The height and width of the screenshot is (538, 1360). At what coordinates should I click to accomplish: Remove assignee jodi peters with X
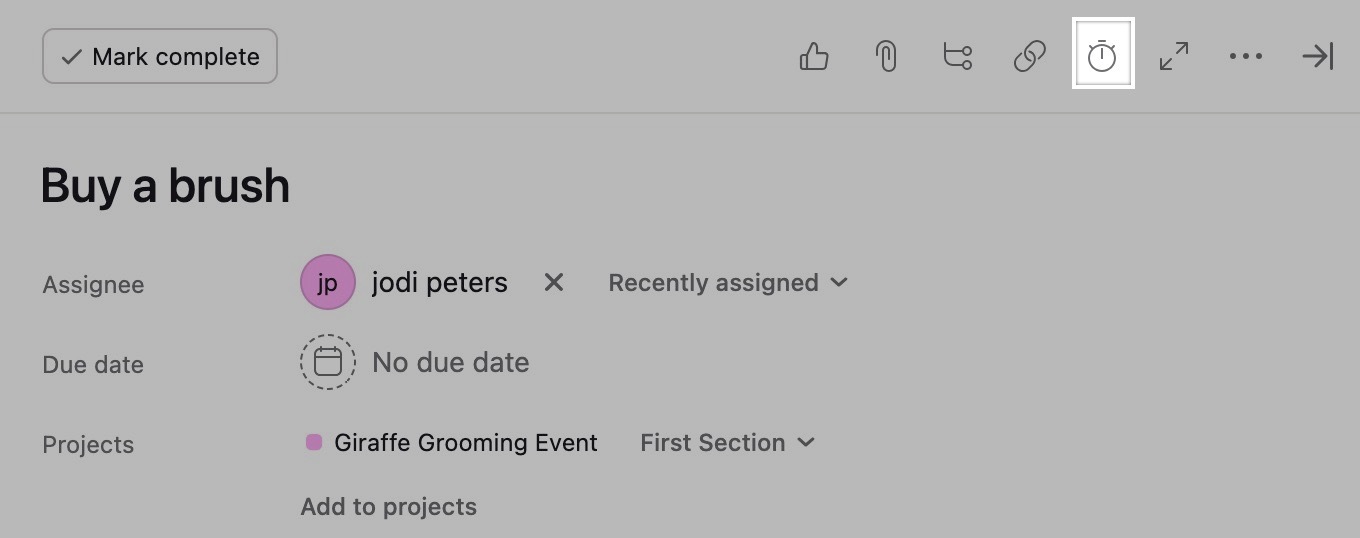pyautogui.click(x=553, y=283)
